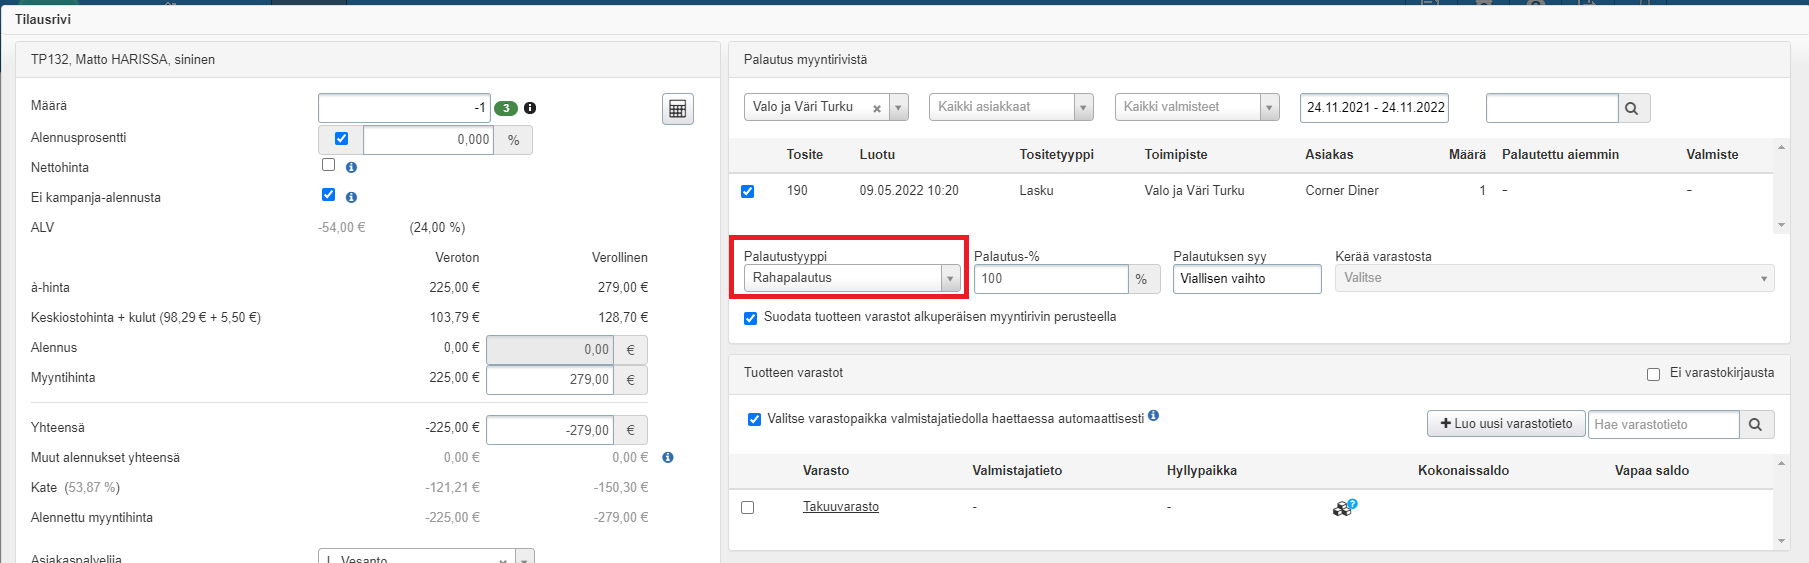
Task: Click the black info icon beside Määrä
Action: click(530, 108)
